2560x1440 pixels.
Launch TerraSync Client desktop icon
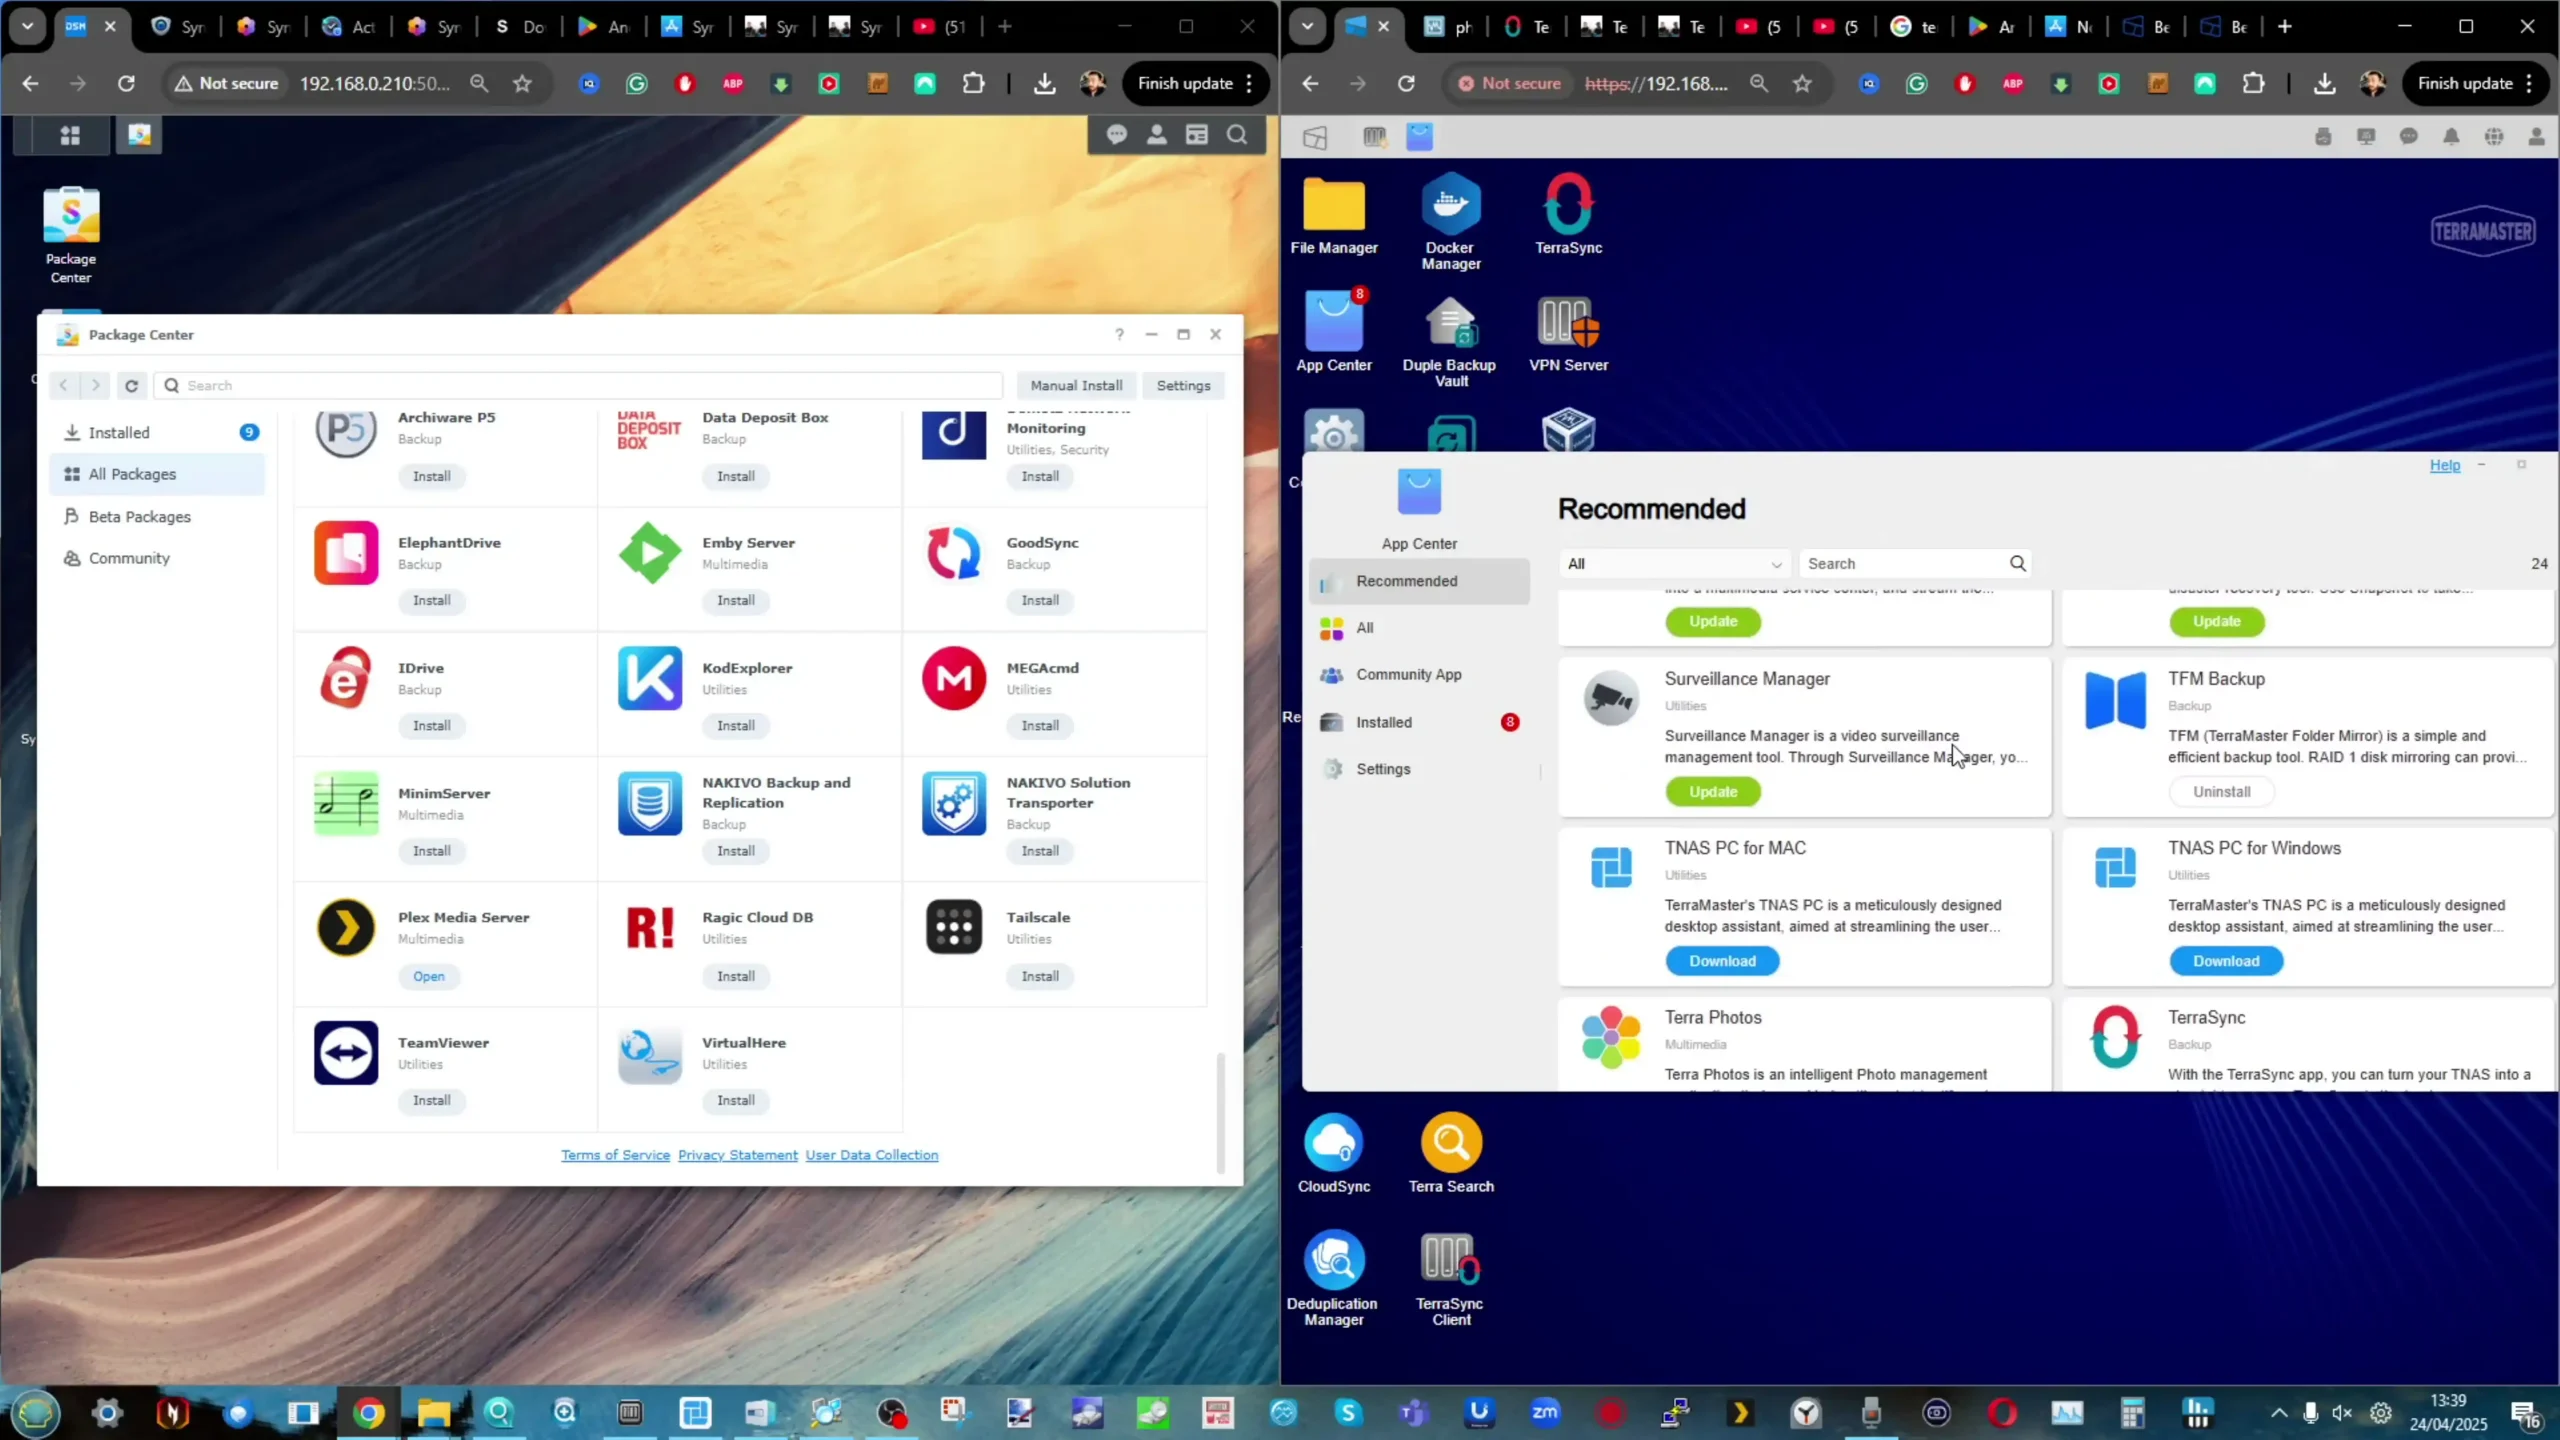coord(1450,1277)
